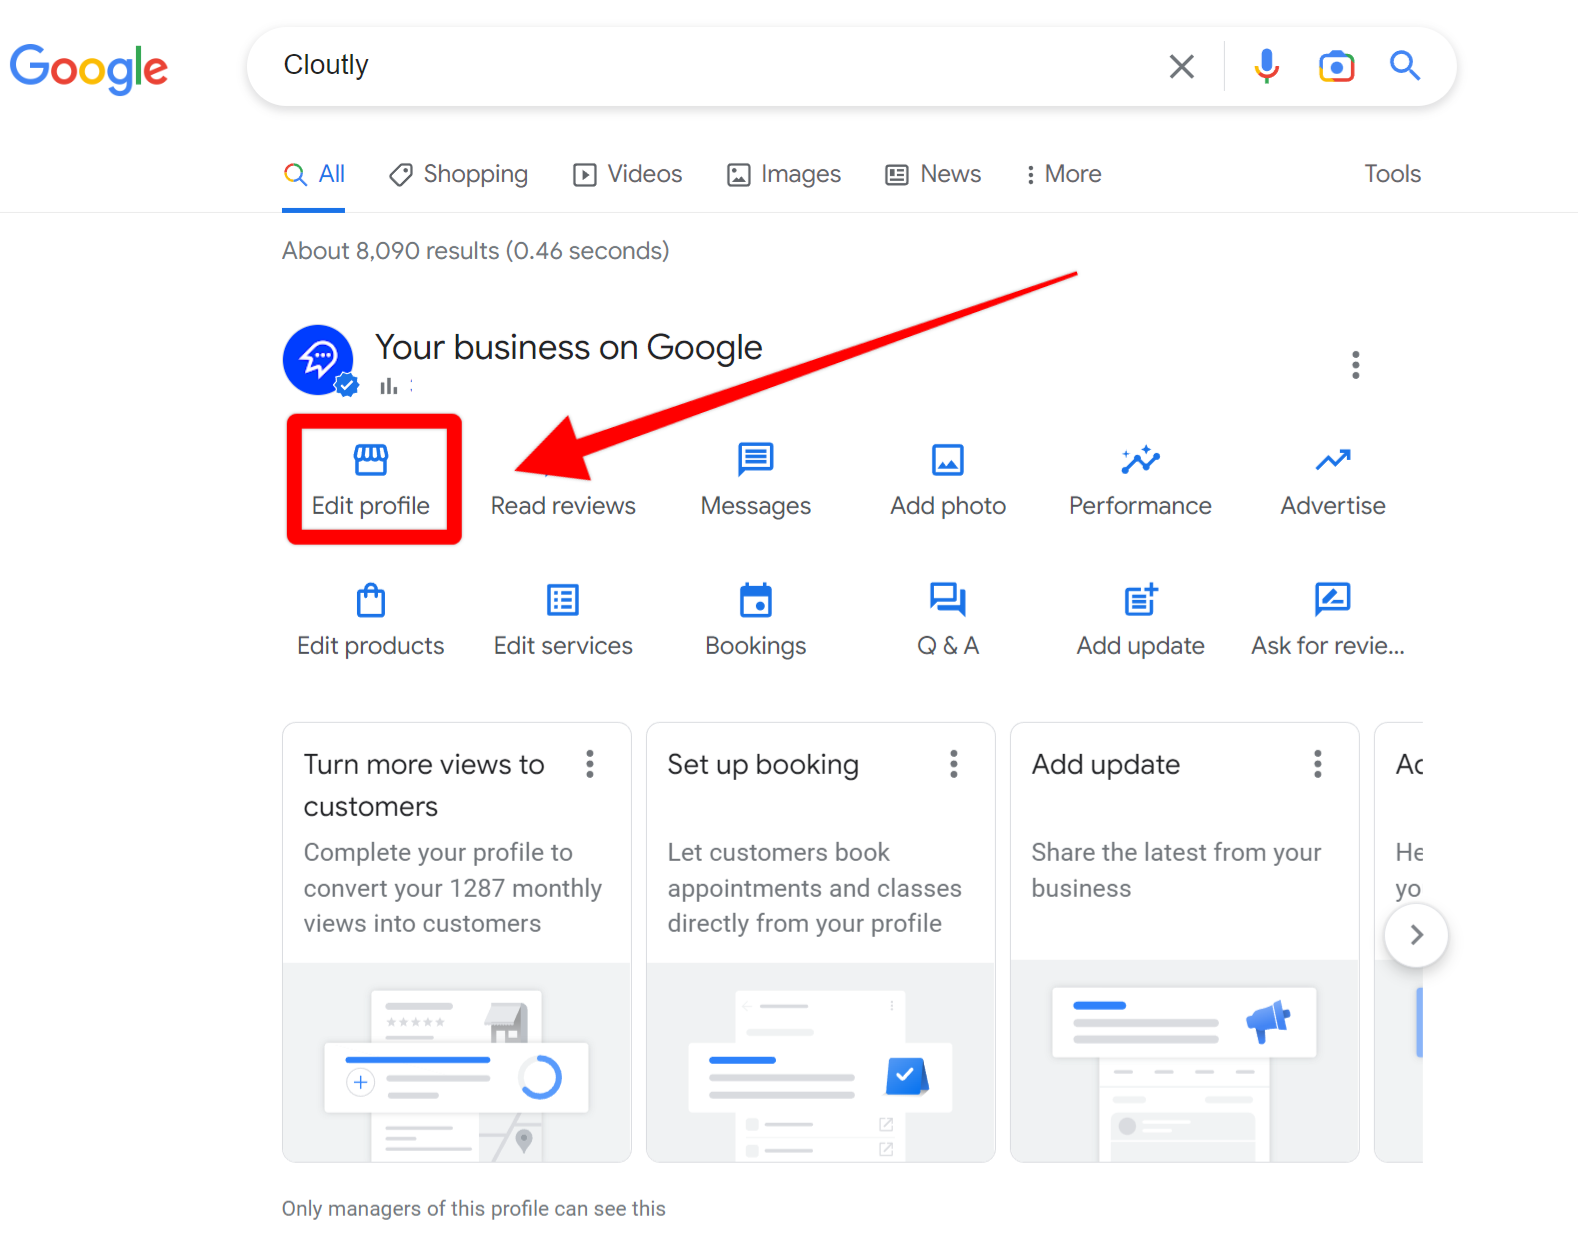Image resolution: width=1578 pixels, height=1237 pixels.
Task: Click the Edit profile storefront icon
Action: 371,460
